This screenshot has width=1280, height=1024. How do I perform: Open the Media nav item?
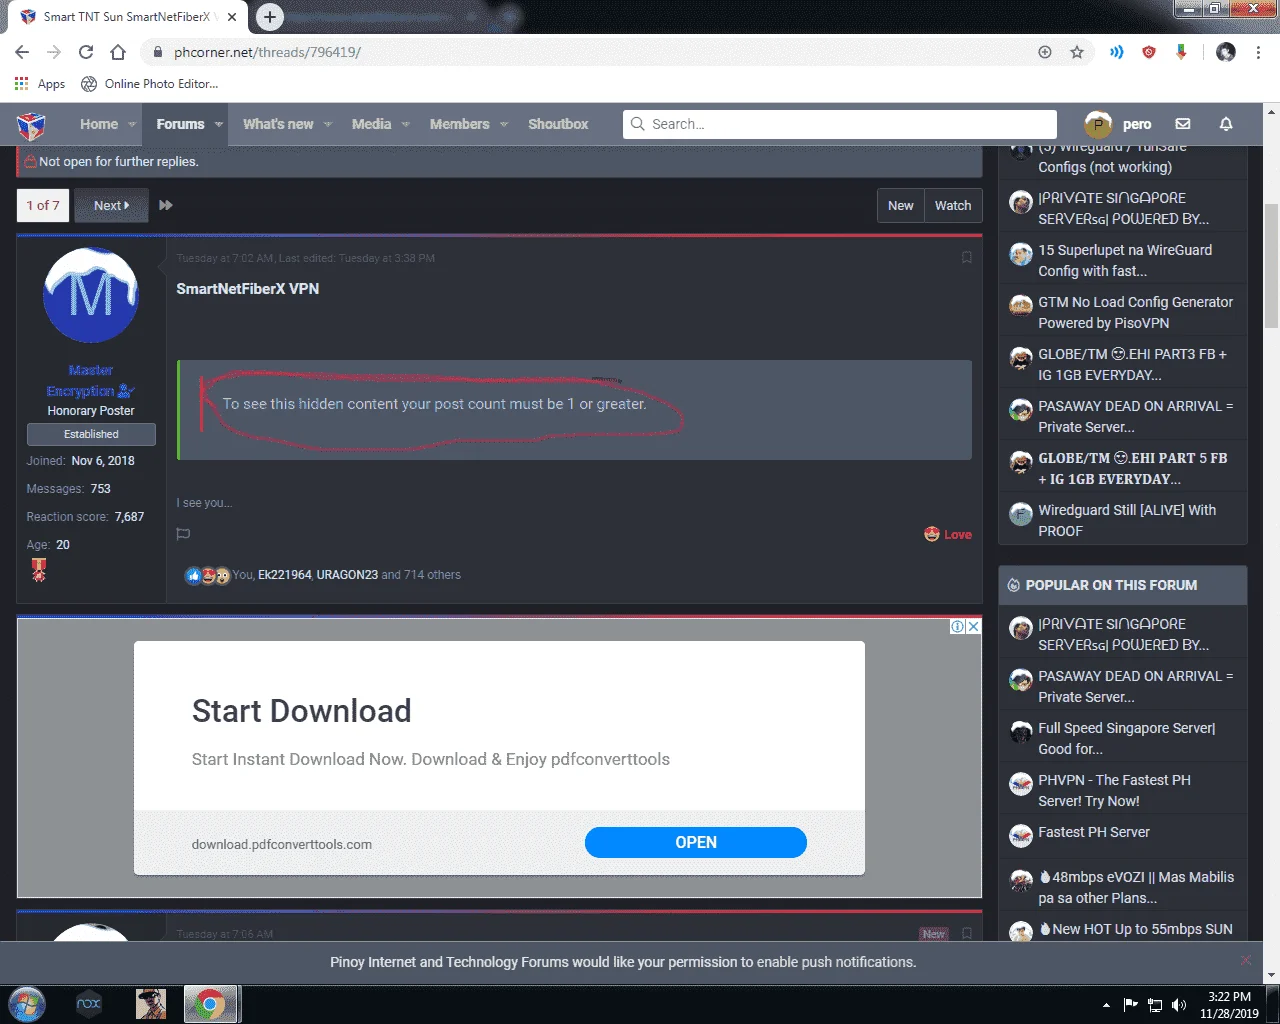coord(371,124)
